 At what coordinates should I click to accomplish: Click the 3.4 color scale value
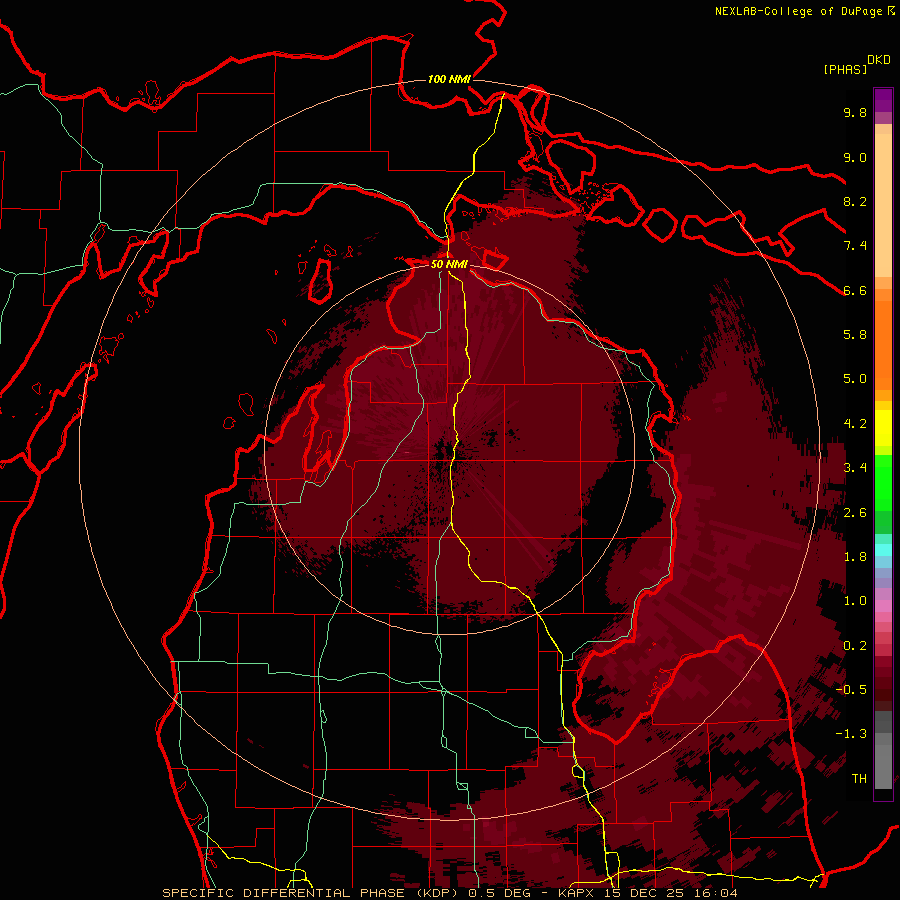pos(855,468)
